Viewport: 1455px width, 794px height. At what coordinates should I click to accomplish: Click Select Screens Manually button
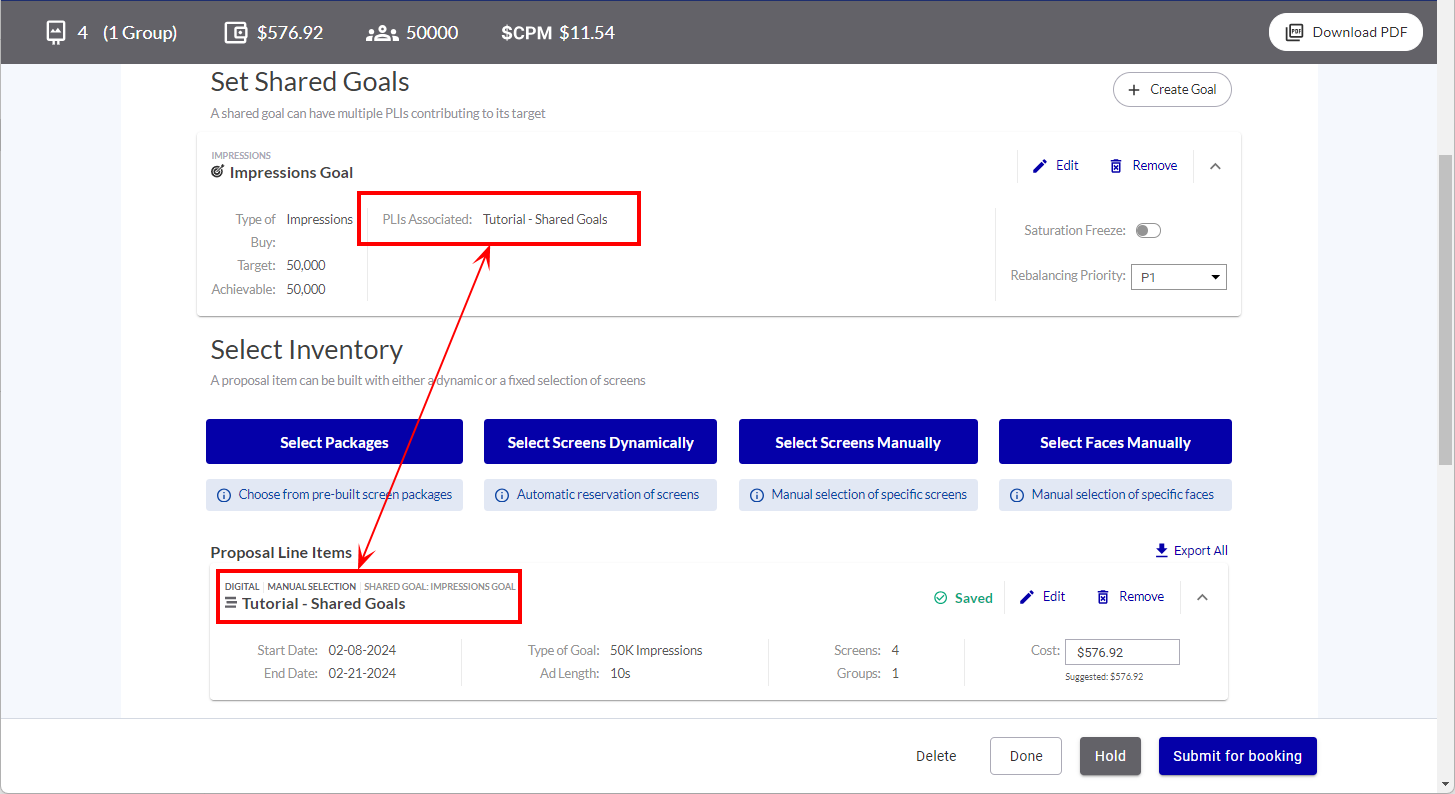click(858, 442)
